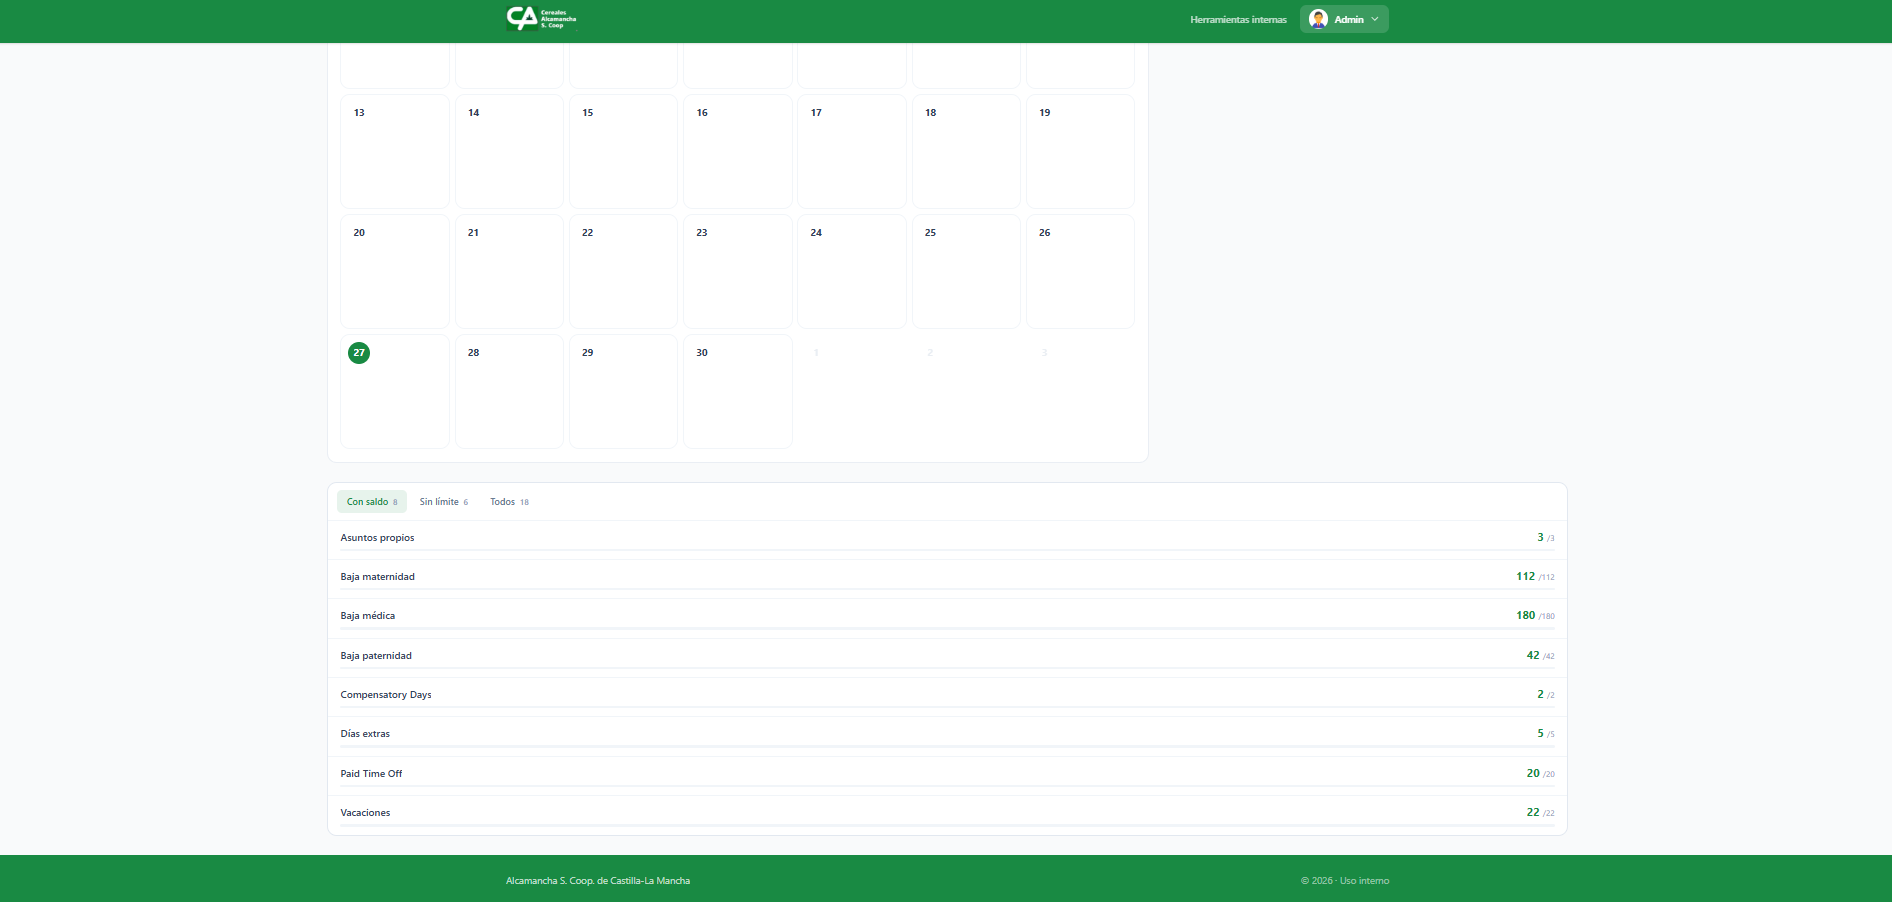The height and width of the screenshot is (902, 1892).
Task: Open Herramientas internas link
Action: (1238, 20)
